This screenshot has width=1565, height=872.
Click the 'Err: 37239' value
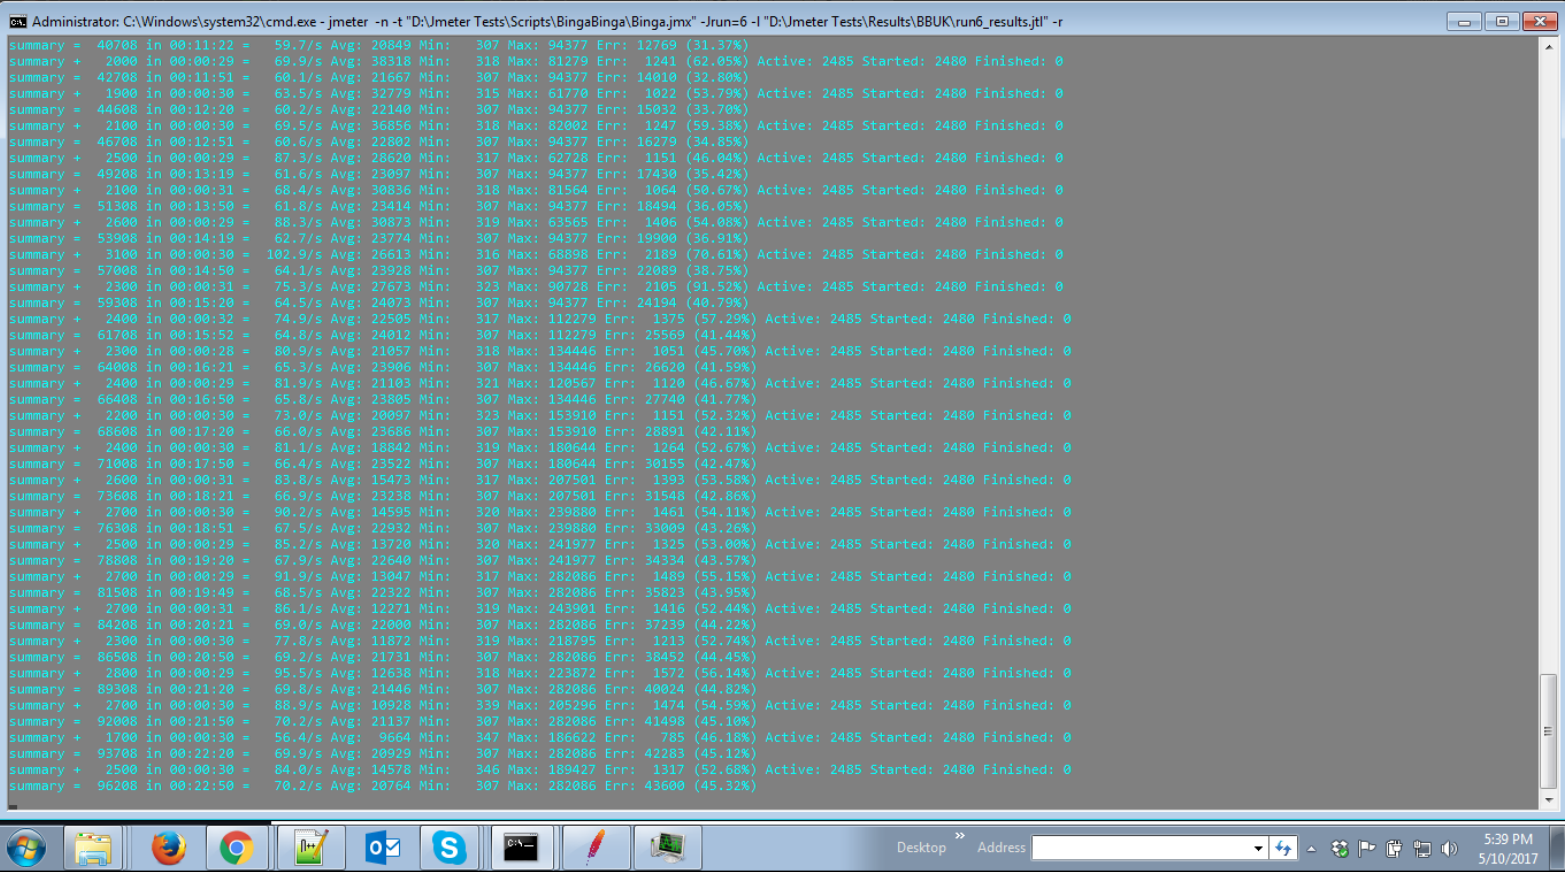[640, 625]
